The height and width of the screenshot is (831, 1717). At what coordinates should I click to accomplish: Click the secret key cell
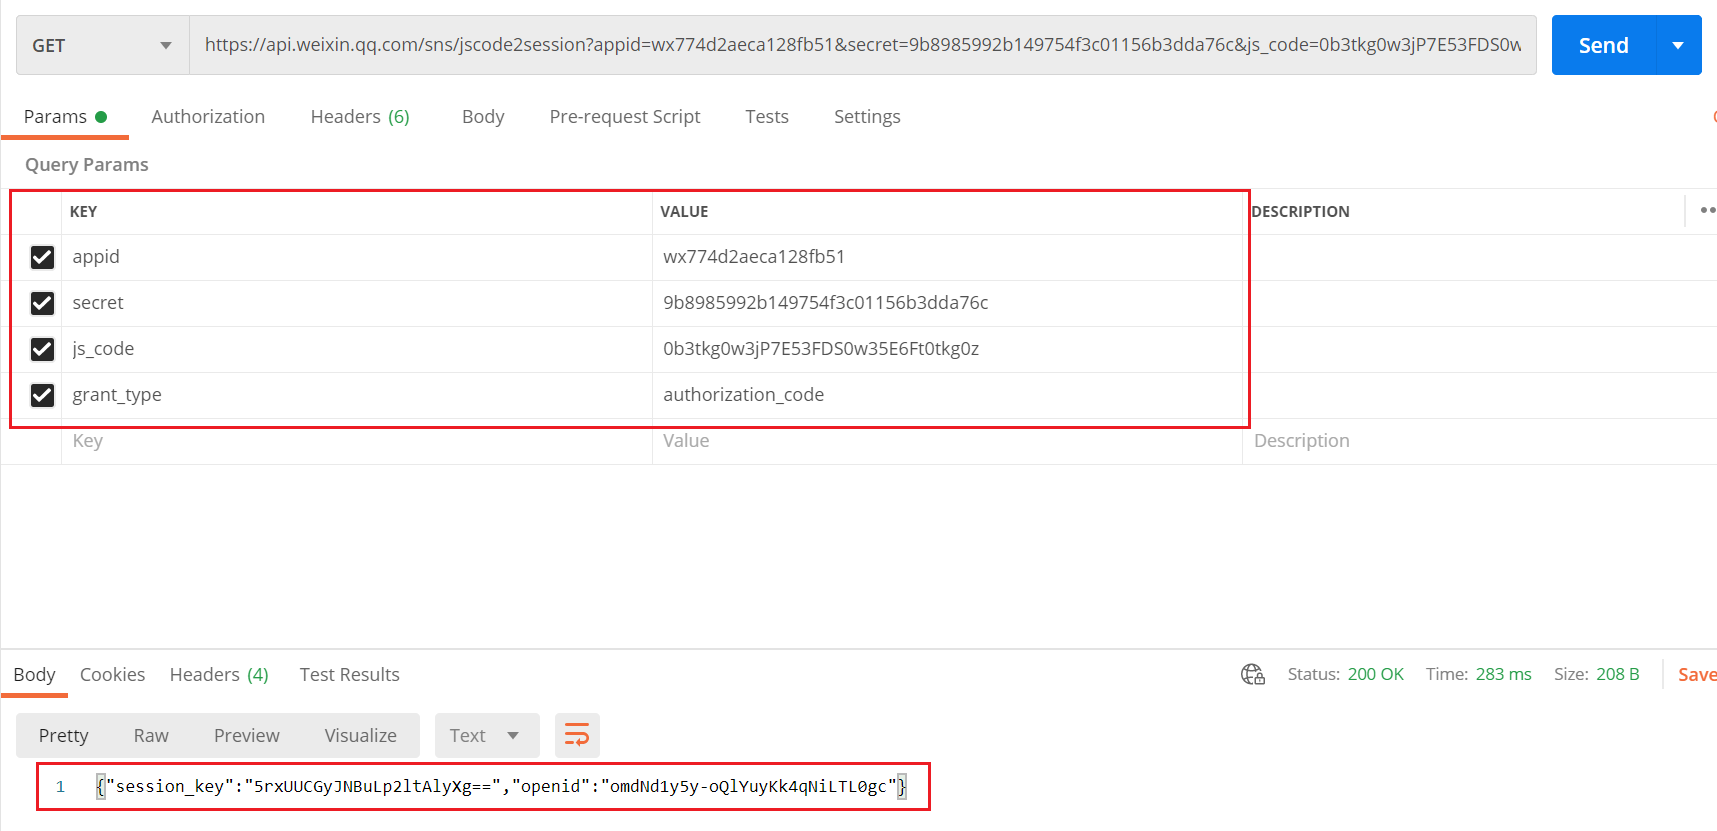[357, 303]
